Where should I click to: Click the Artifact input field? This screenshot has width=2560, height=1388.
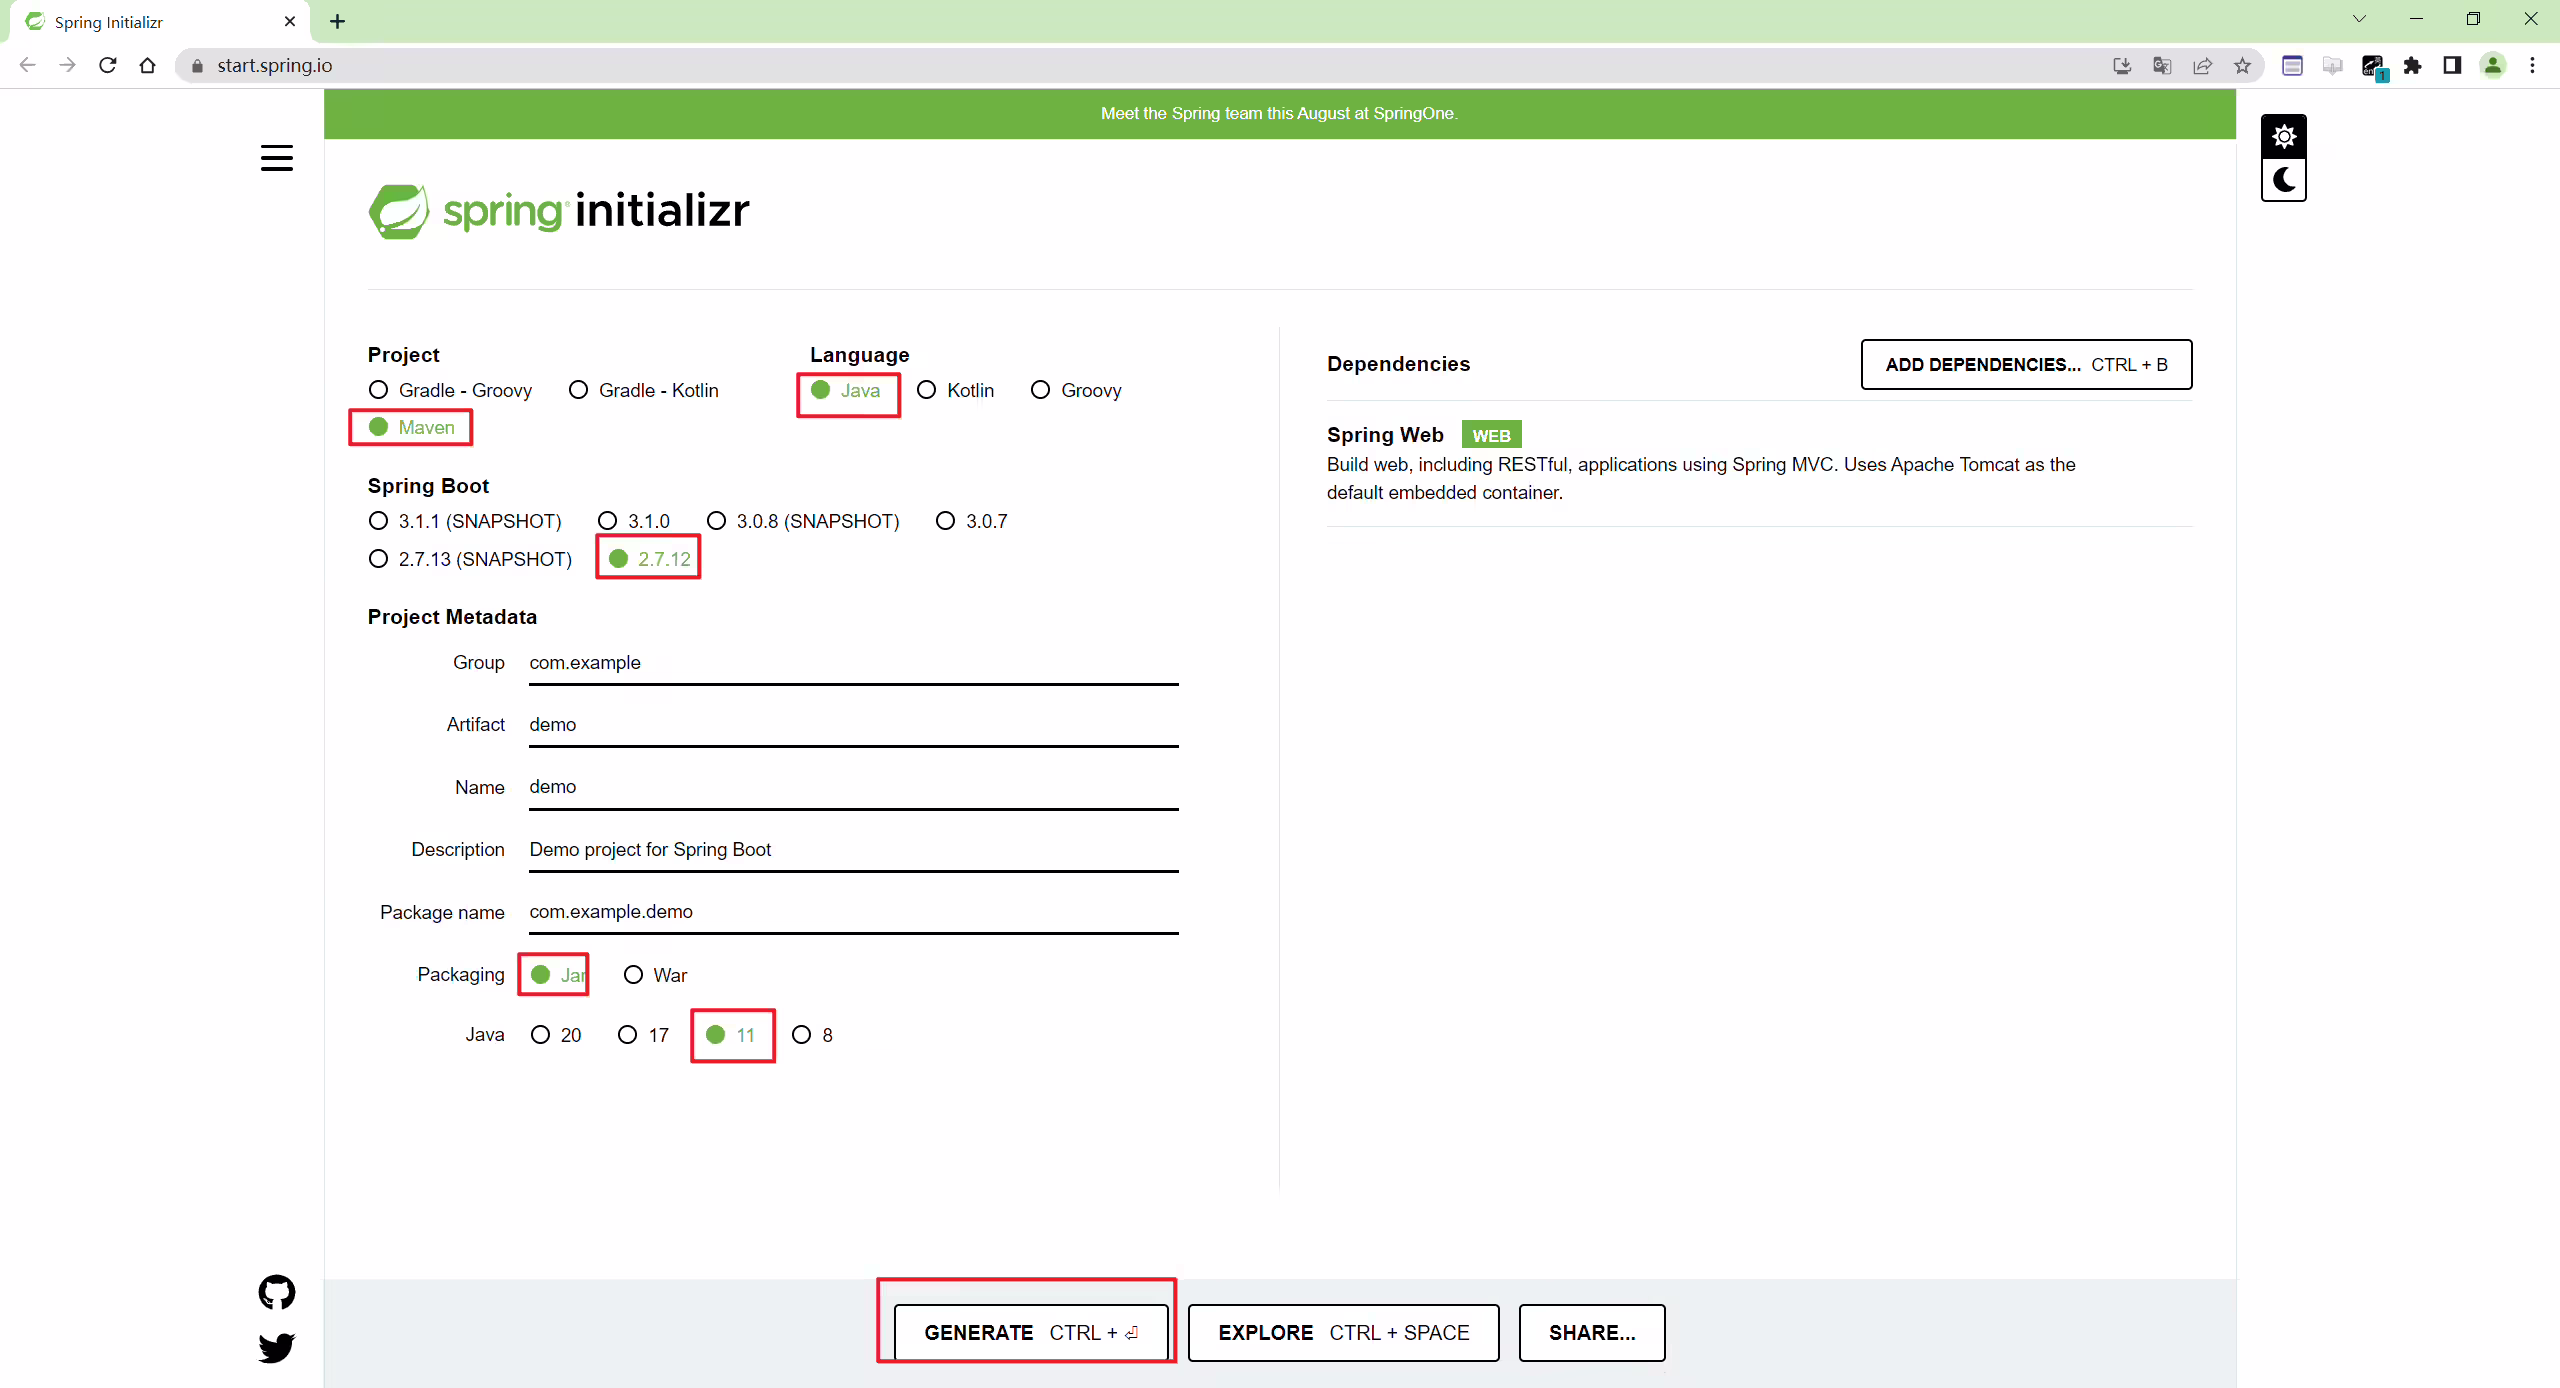[854, 725]
